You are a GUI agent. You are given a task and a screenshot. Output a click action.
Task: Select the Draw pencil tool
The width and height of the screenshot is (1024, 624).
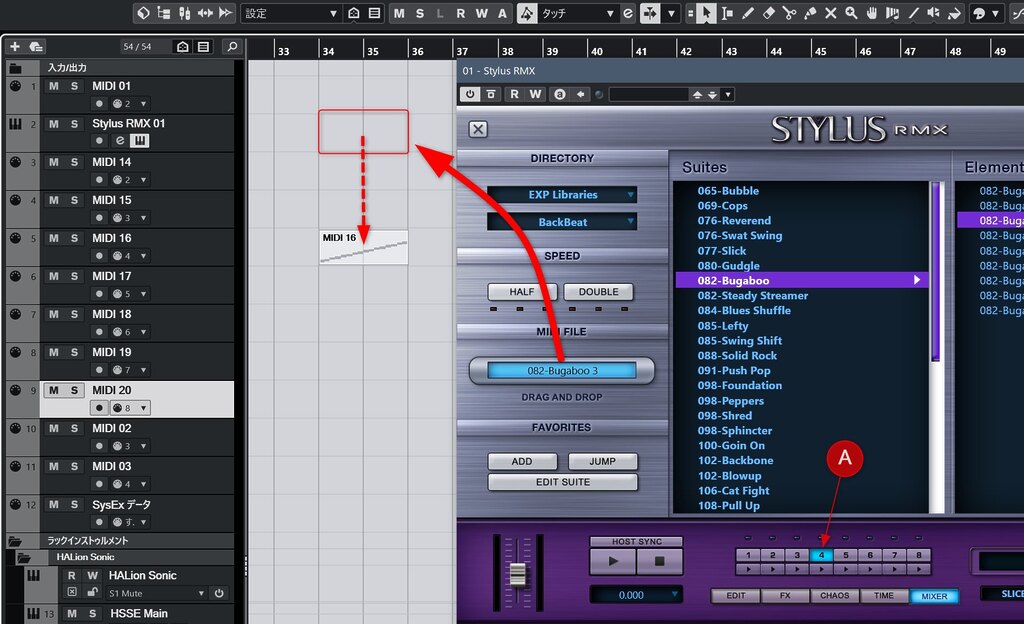tap(748, 13)
